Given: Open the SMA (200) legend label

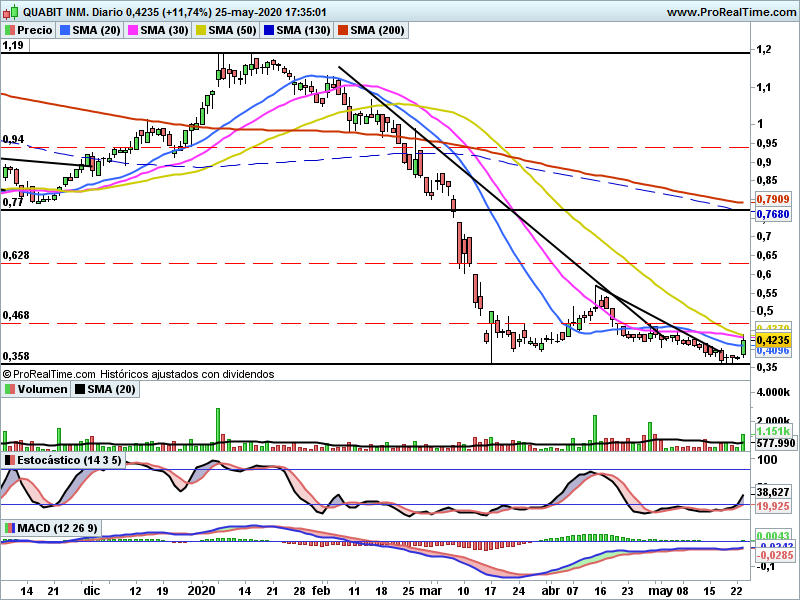Looking at the screenshot, I should click(377, 30).
